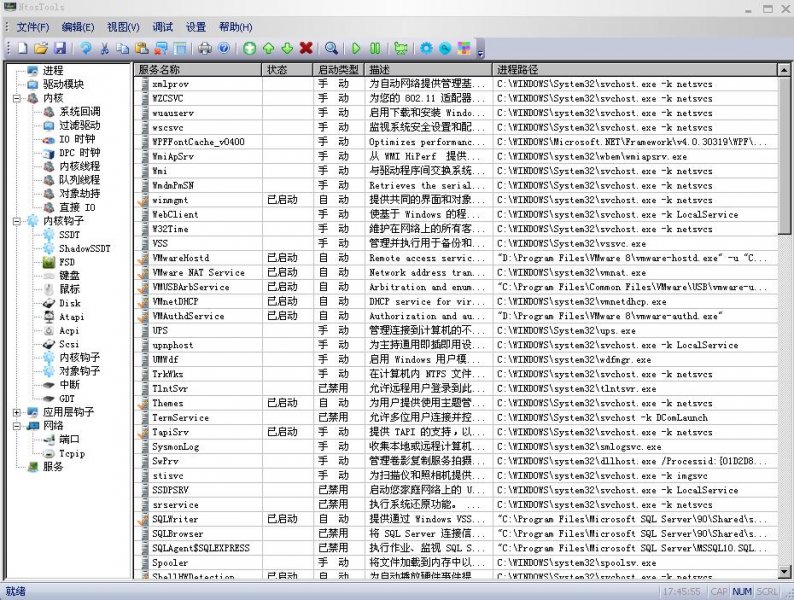The width and height of the screenshot is (794, 600).
Task: Click the green camera toolbar icon
Action: (401, 49)
